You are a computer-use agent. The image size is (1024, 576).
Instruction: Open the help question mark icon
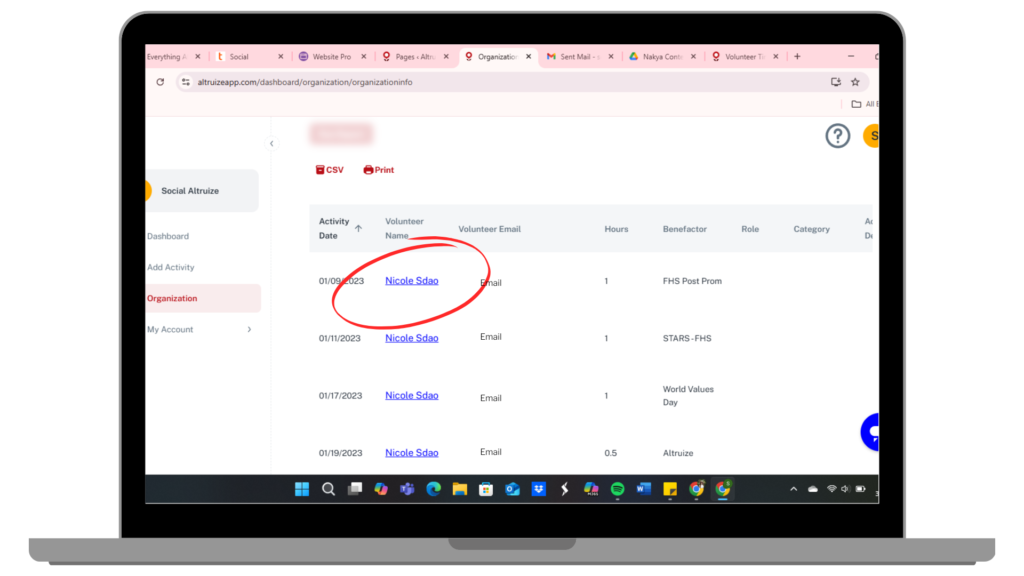point(837,136)
